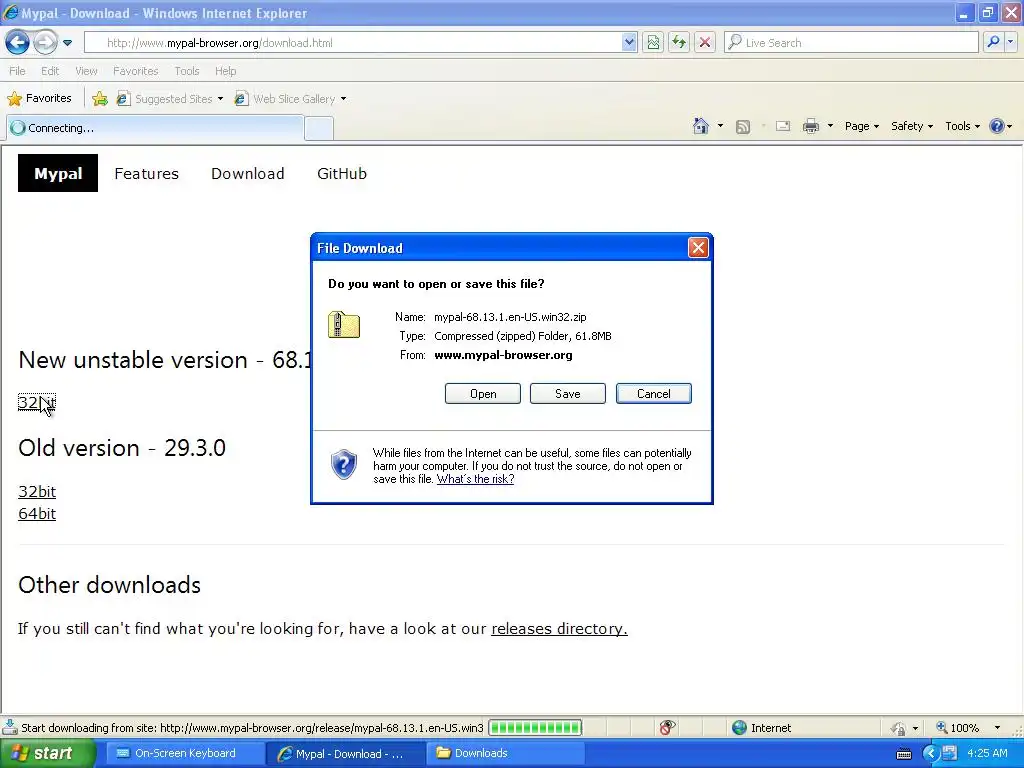Expand the Print dropdown arrow
Screen dimensions: 1024x768
pos(830,126)
